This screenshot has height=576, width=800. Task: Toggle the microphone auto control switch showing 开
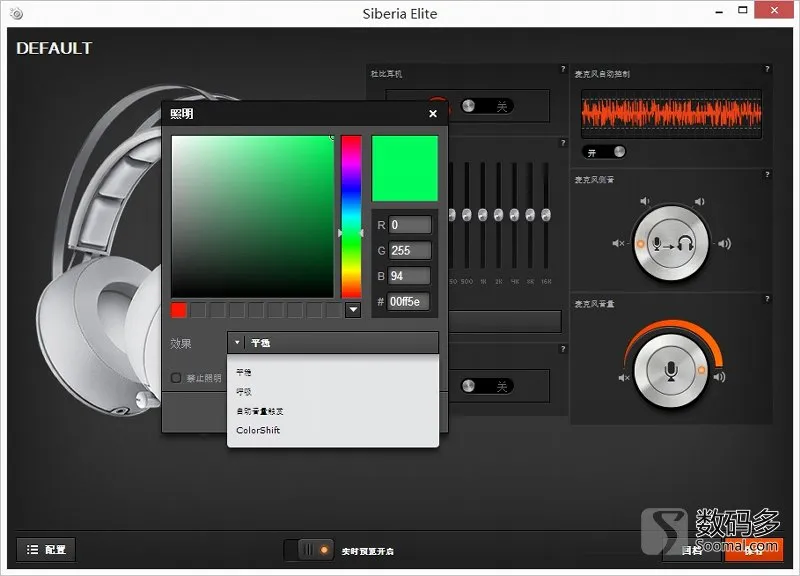(604, 152)
